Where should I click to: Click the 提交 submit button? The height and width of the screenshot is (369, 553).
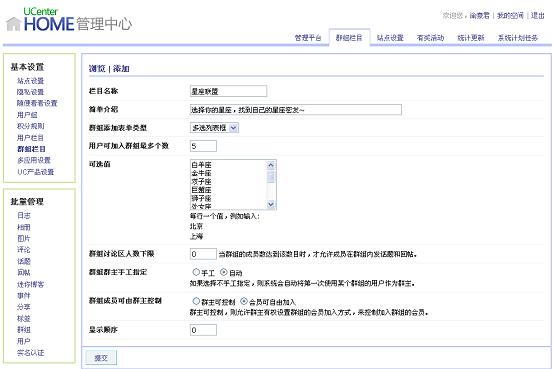point(101,358)
